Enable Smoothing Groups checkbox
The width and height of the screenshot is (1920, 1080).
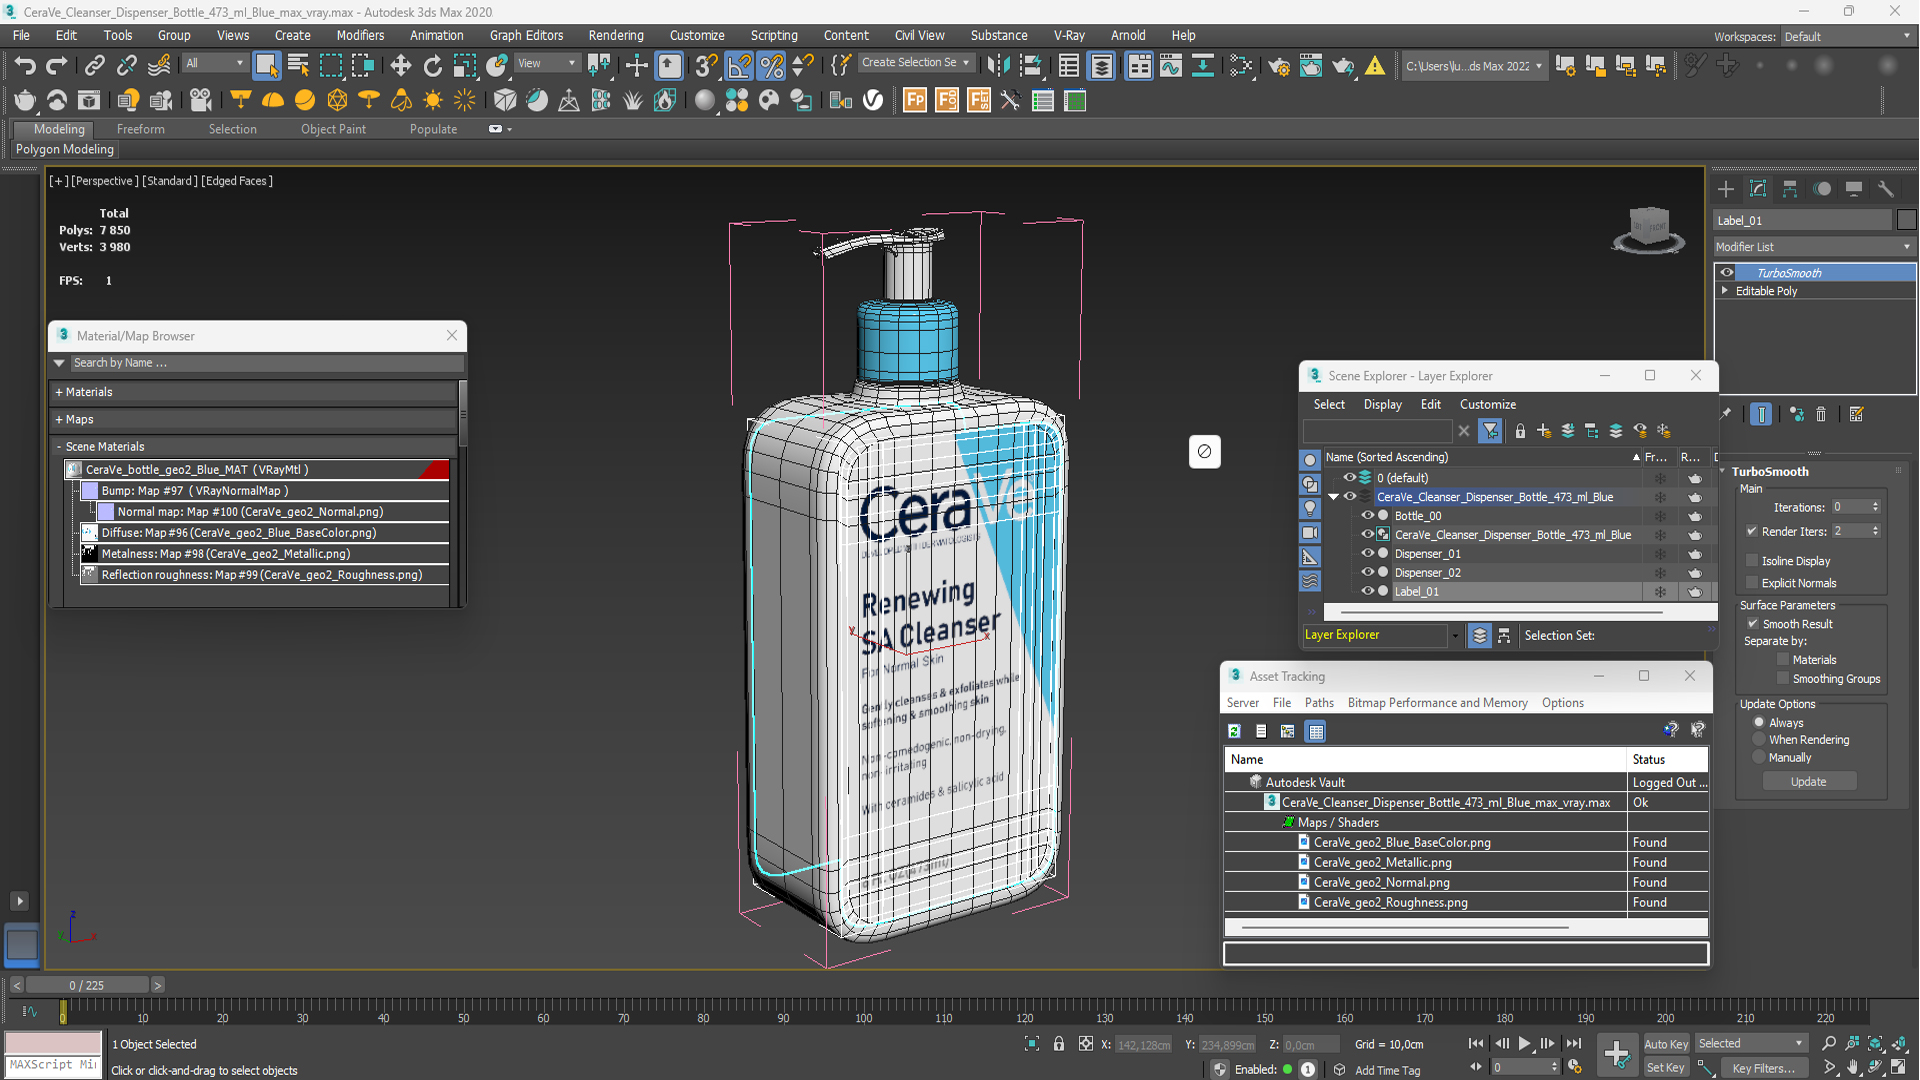coord(1783,679)
